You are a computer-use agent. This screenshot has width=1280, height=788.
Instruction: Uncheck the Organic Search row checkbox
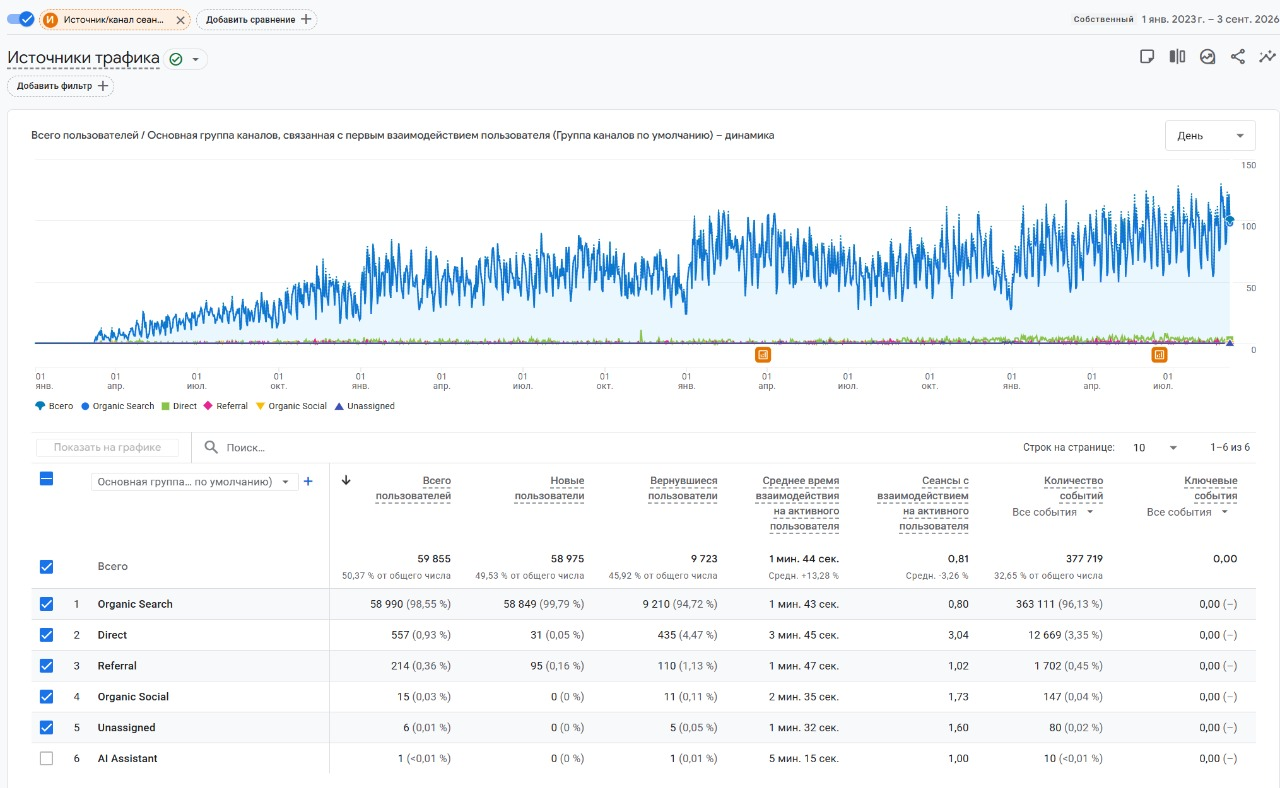click(46, 604)
